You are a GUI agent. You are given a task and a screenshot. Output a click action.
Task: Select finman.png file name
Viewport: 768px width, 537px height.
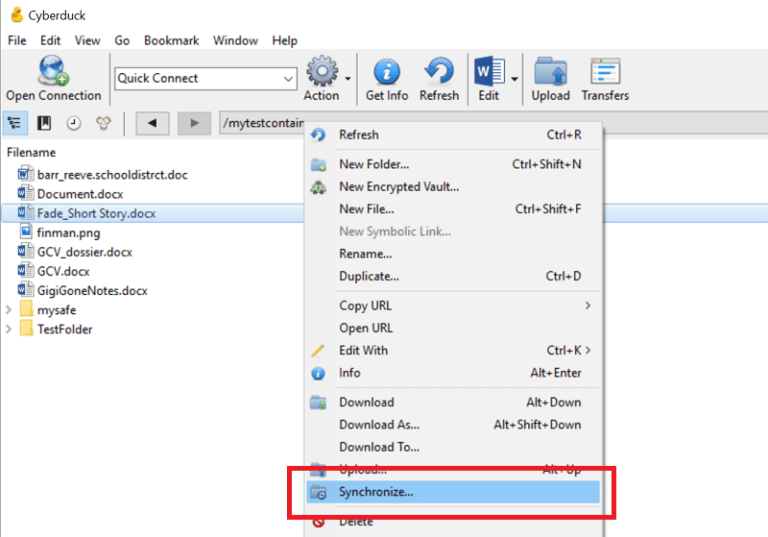pos(69,232)
